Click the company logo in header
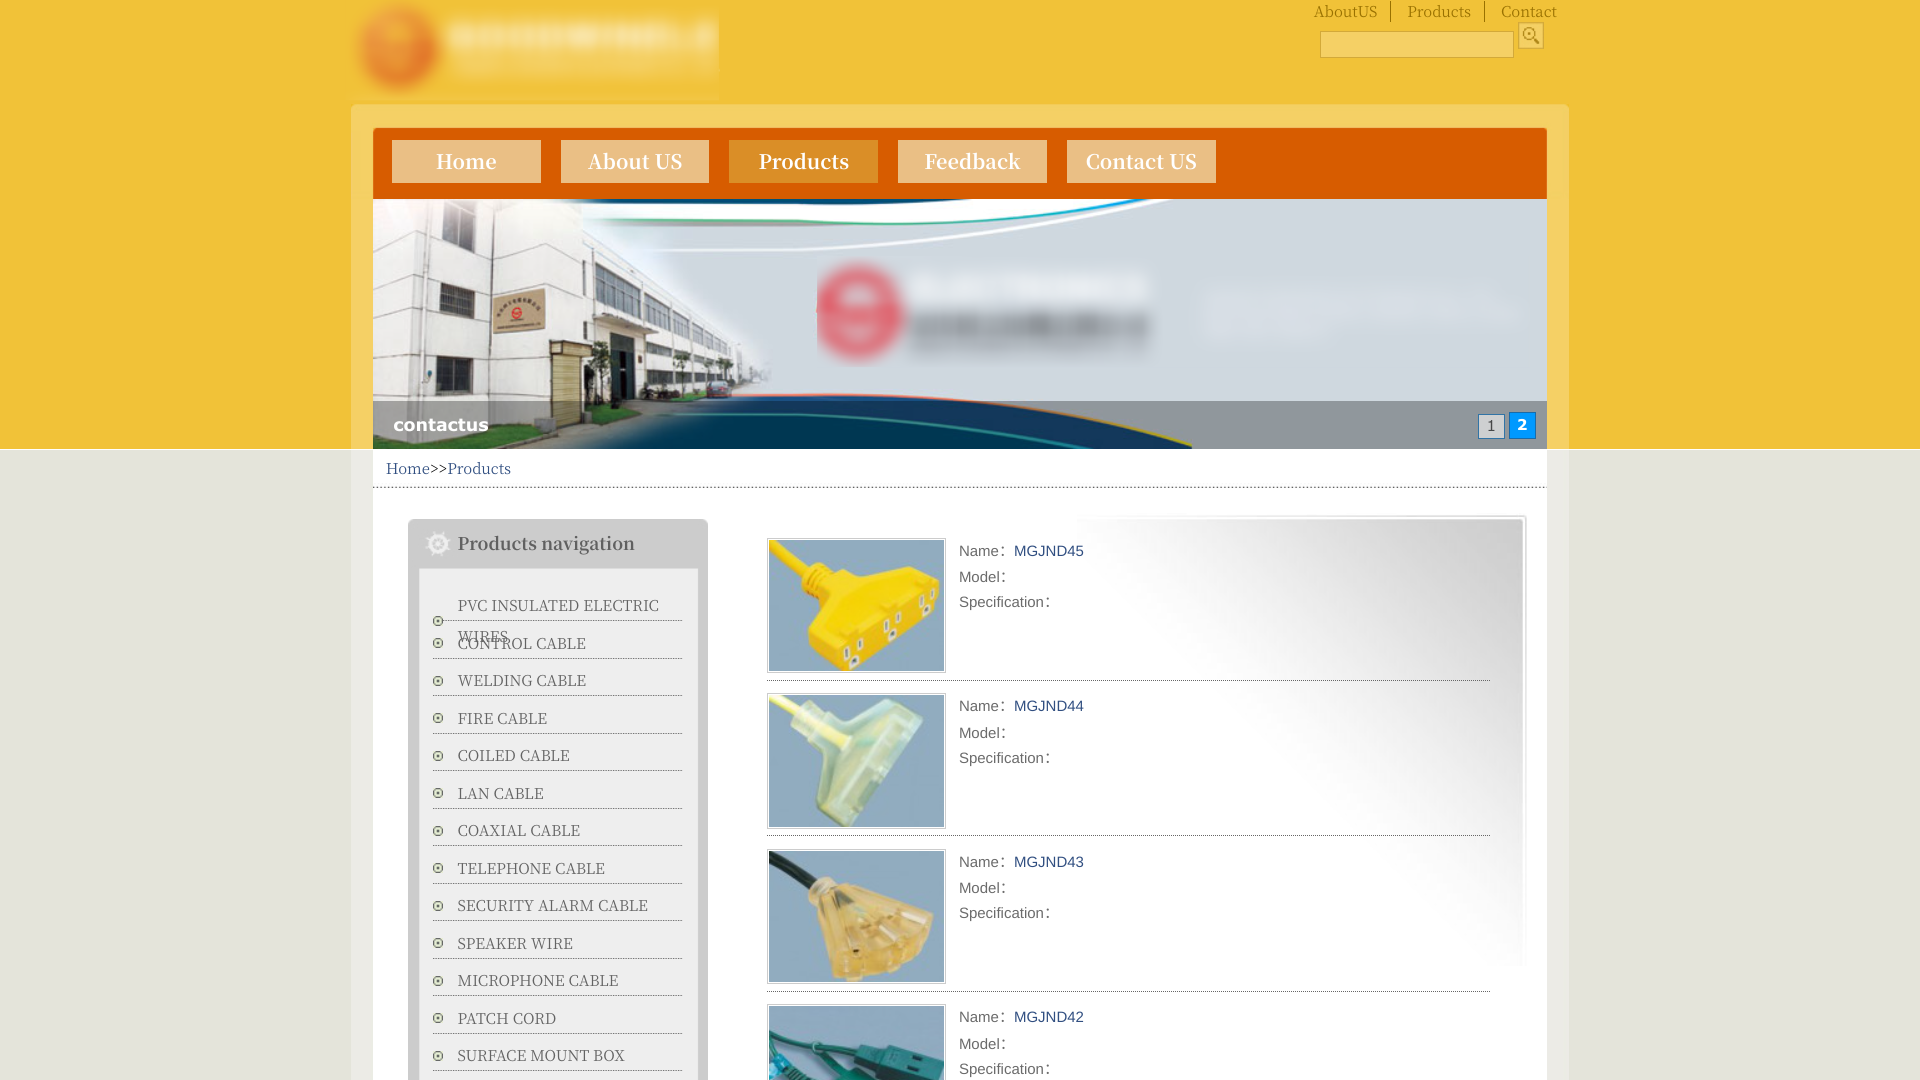Screen dimensions: 1920x1080 [x=535, y=49]
